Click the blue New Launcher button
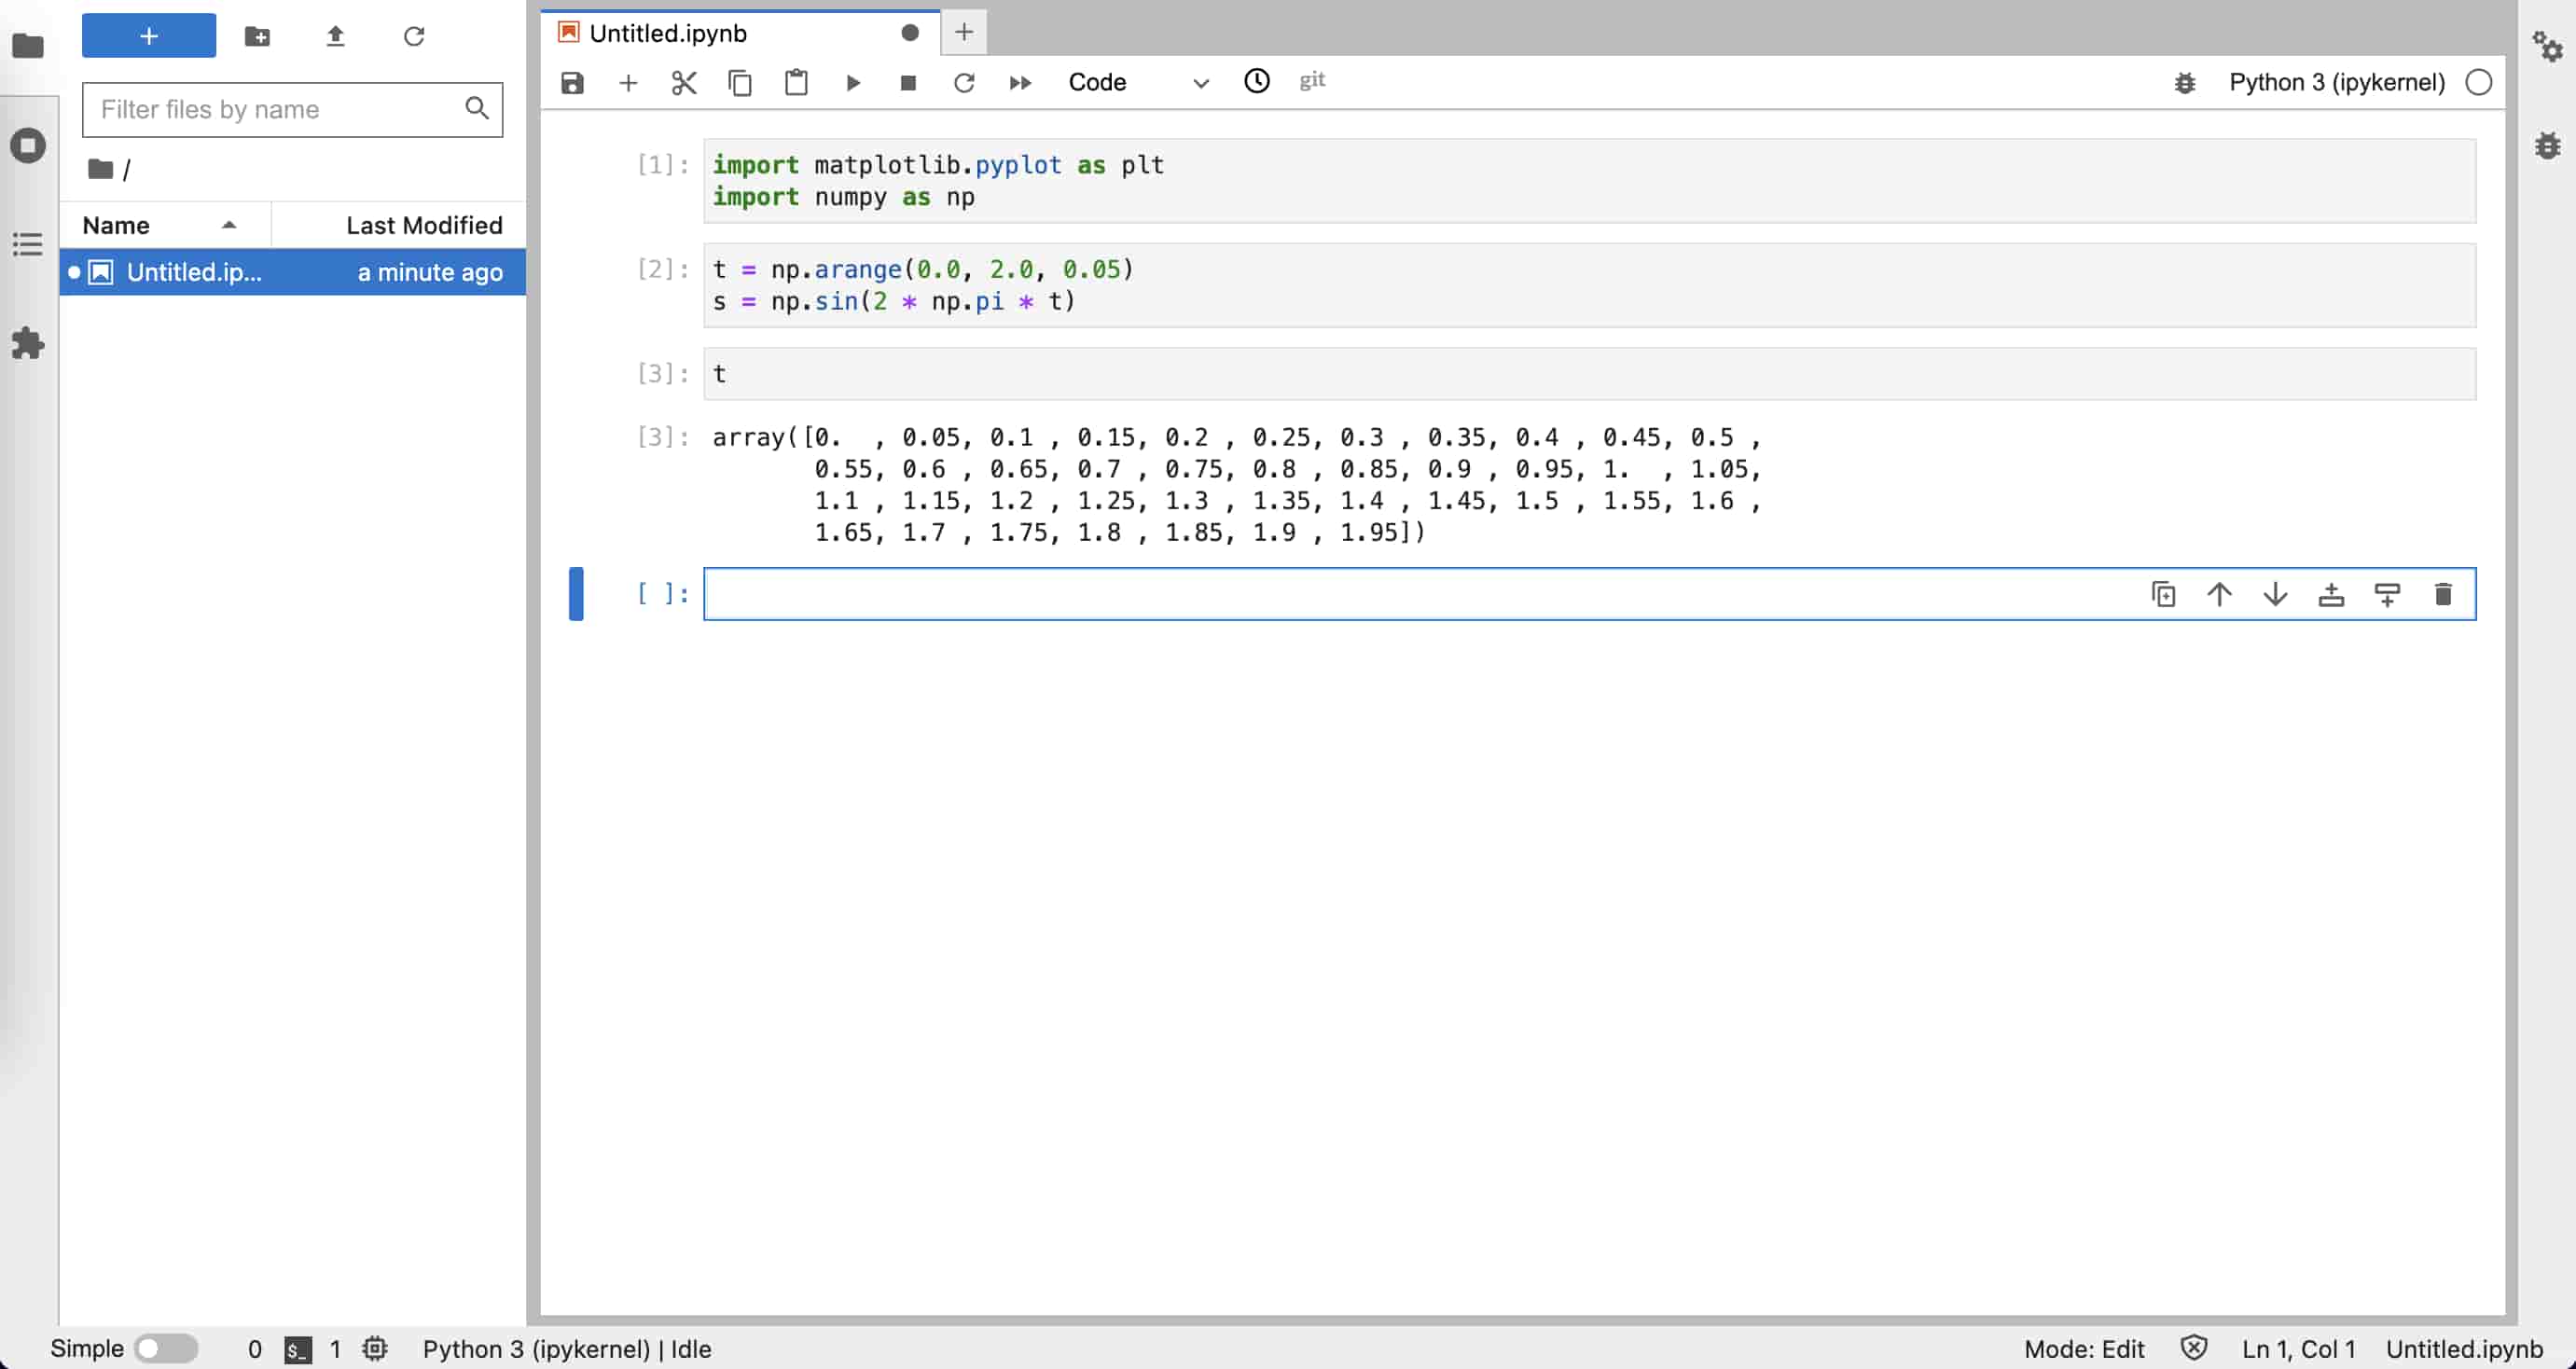2576x1369 pixels. click(x=149, y=36)
